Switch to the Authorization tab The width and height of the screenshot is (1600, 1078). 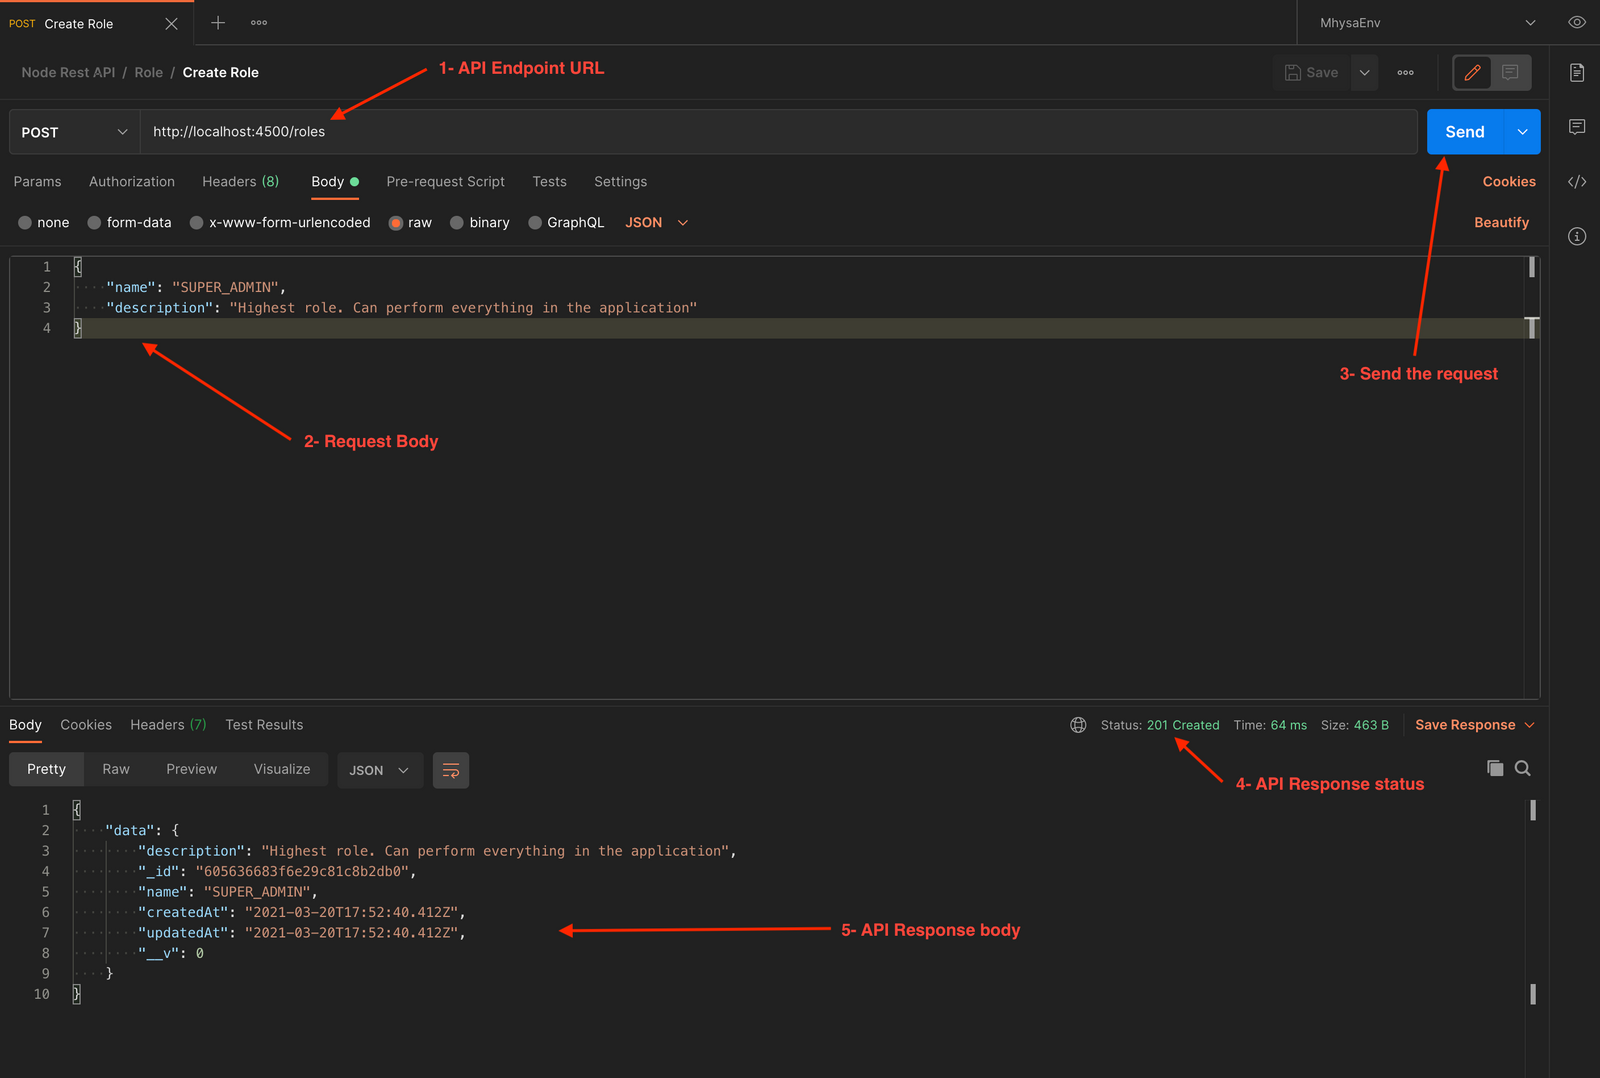pyautogui.click(x=132, y=182)
